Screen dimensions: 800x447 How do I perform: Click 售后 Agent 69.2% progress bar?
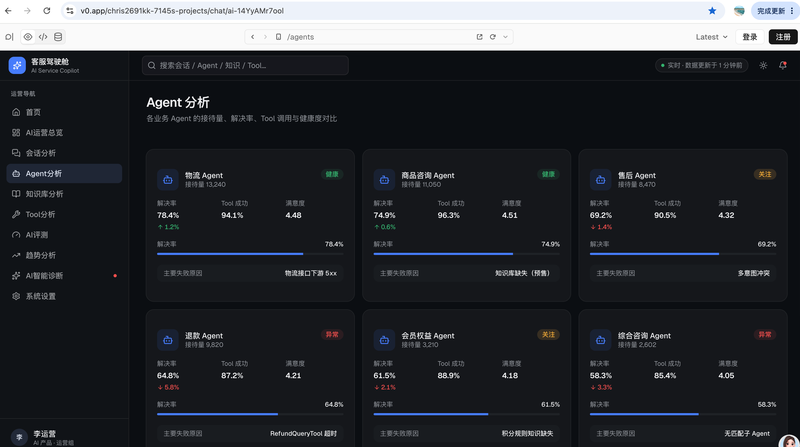pos(683,254)
